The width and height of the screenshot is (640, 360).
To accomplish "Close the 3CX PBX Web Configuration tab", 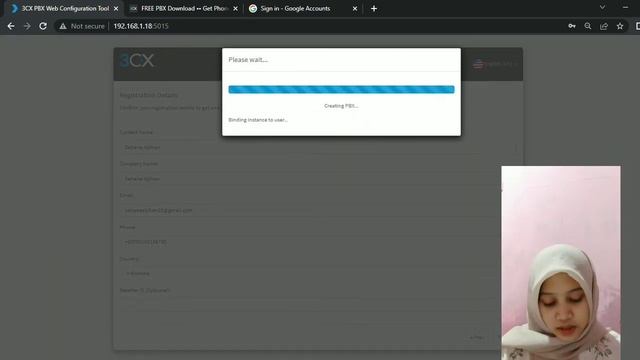I will pos(116,9).
